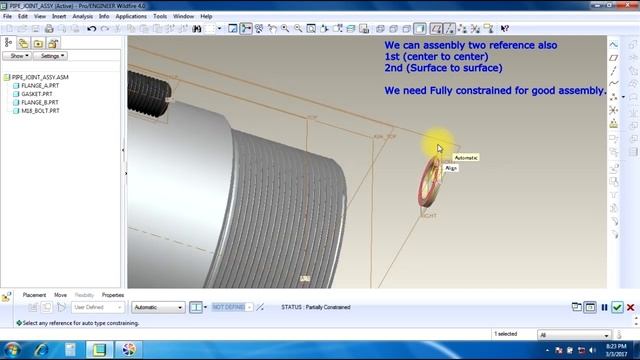Viewport: 640px width, 360px height.
Task: Open Internet Explorer from the taskbar
Action: coord(41,350)
